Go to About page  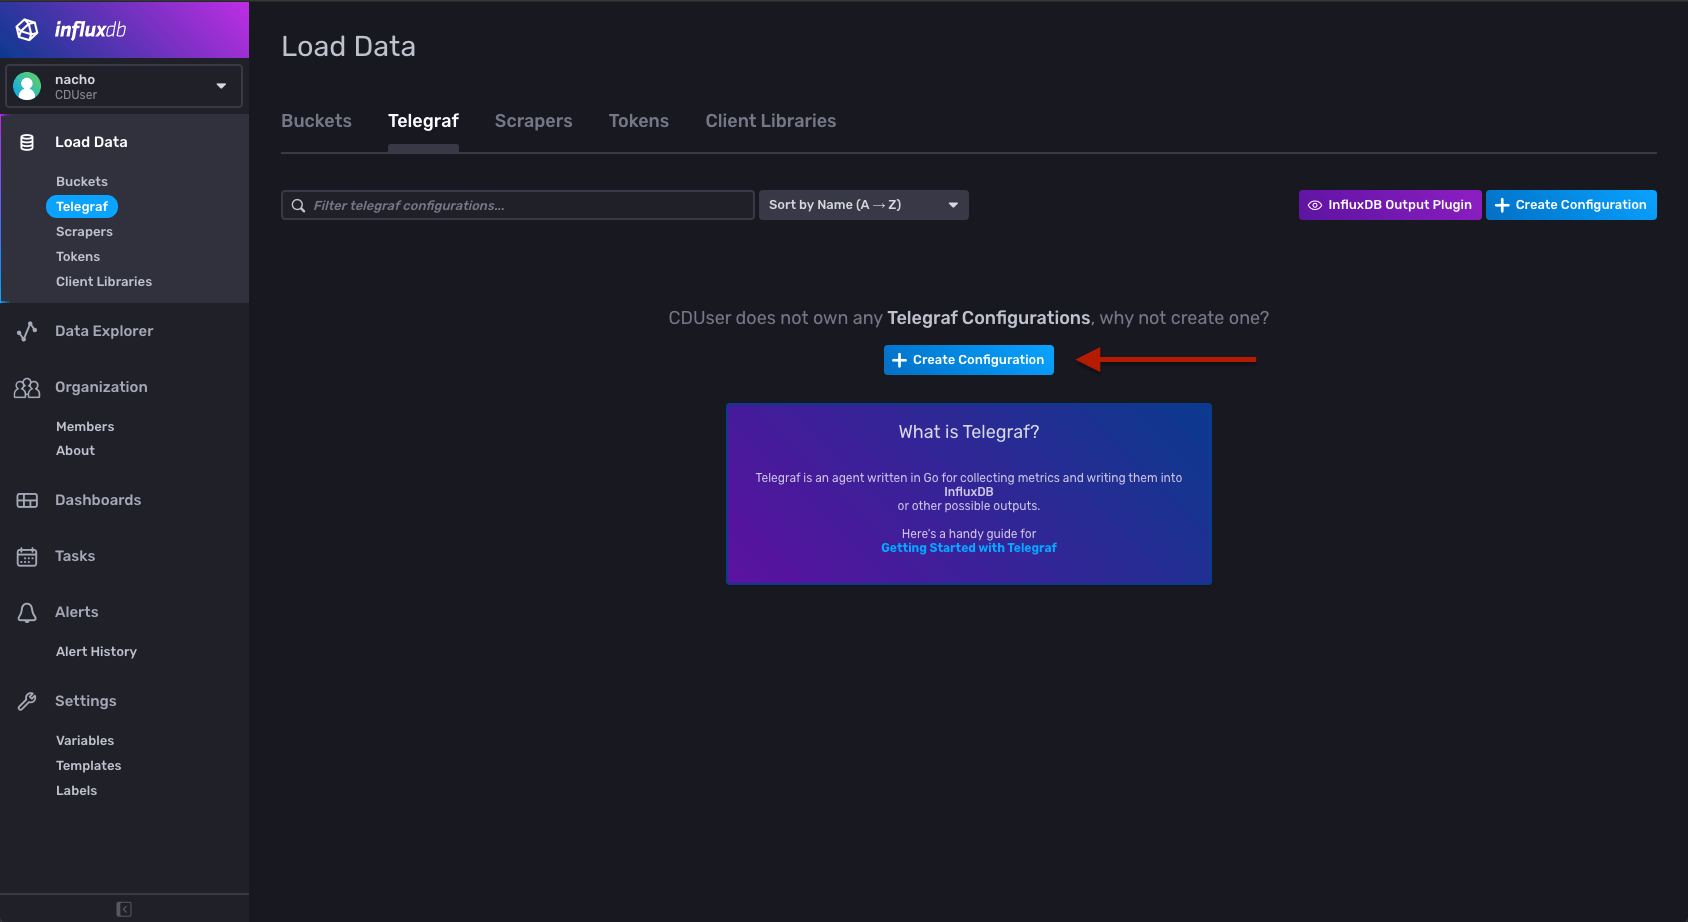pyautogui.click(x=75, y=451)
